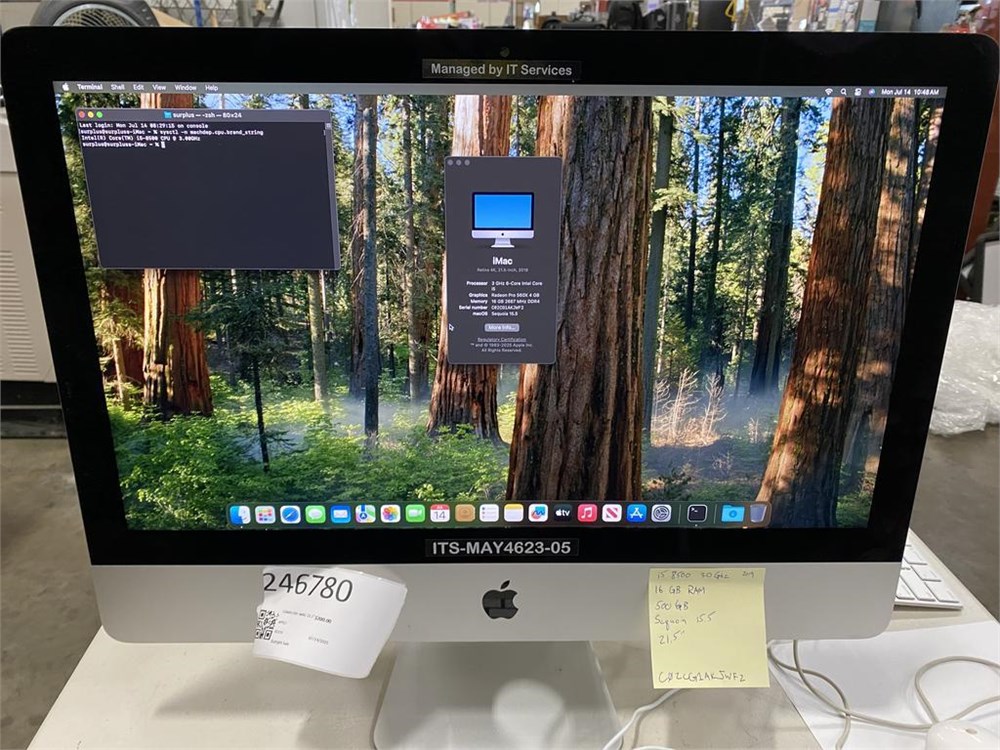
Task: Open Finder from the dock
Action: 240,514
